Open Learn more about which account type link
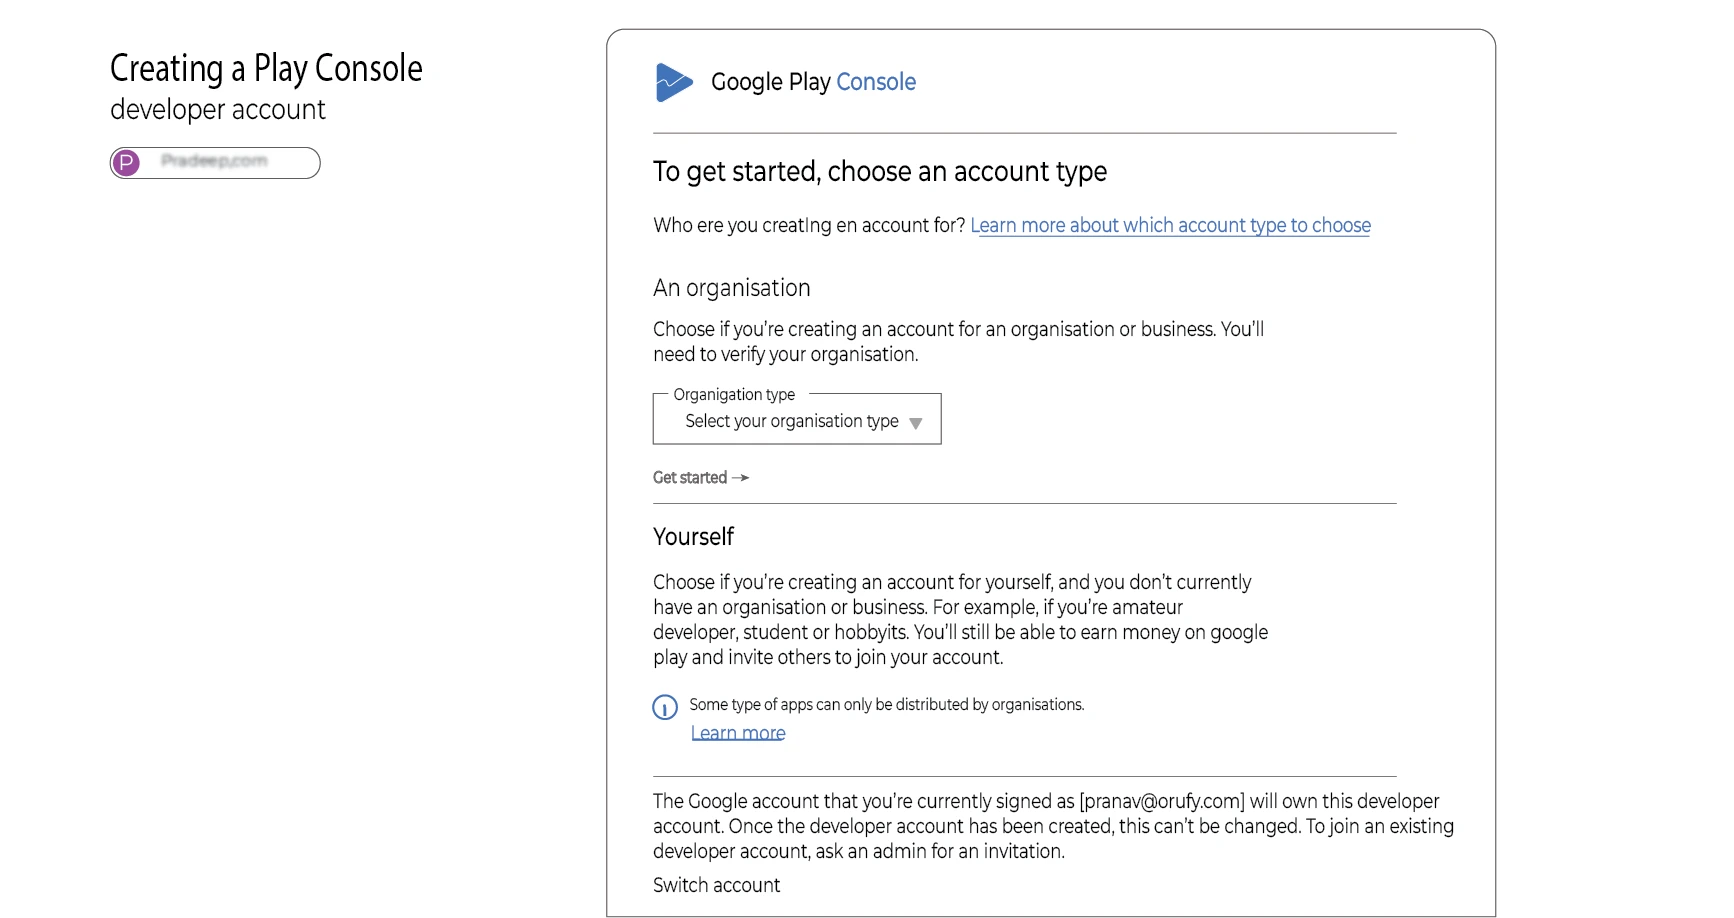 (1170, 226)
